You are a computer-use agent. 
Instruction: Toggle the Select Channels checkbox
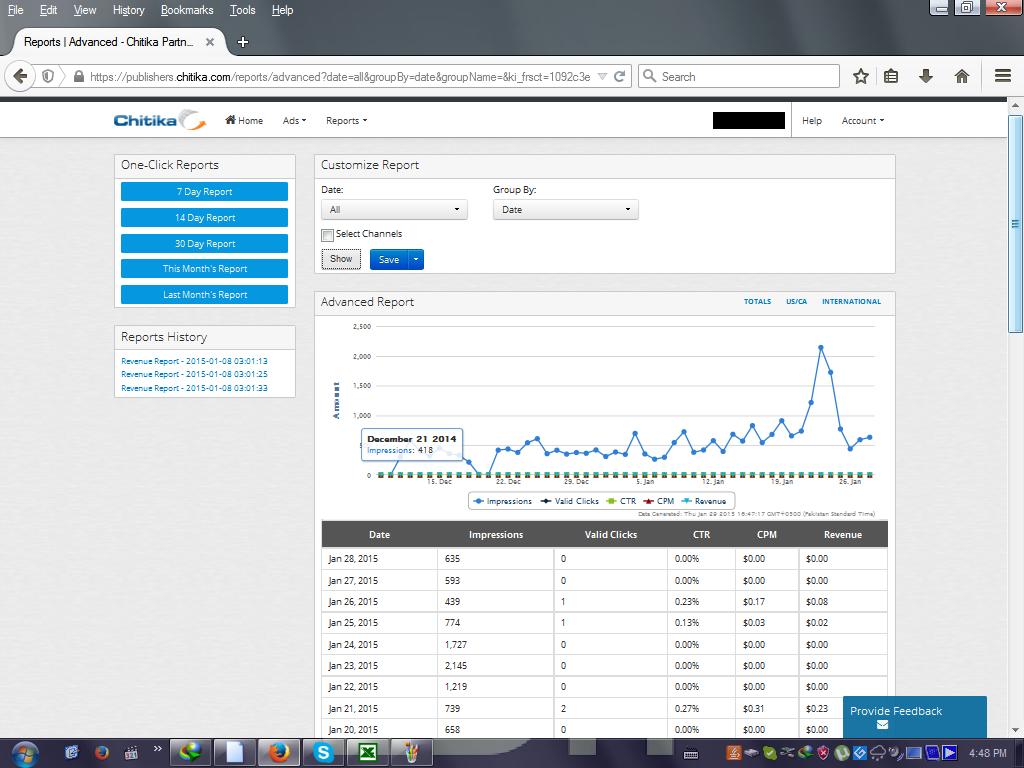(x=327, y=234)
